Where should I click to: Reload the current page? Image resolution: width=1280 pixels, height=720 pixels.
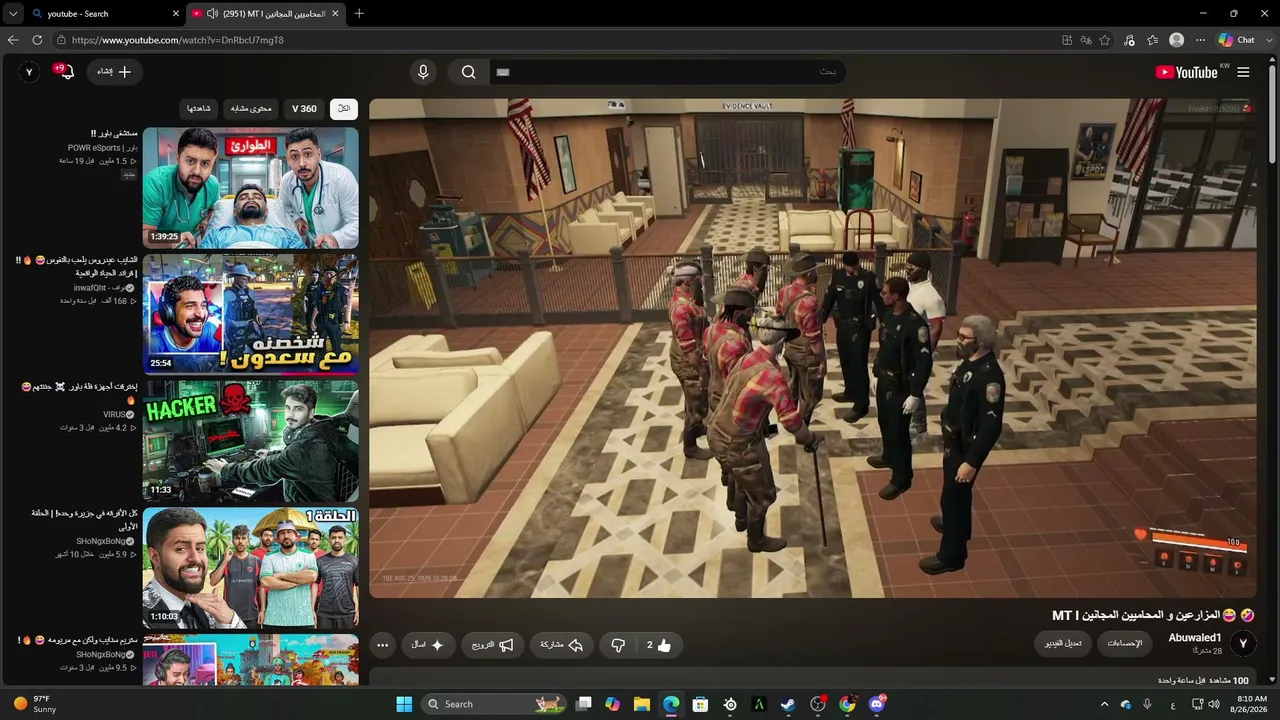(37, 40)
